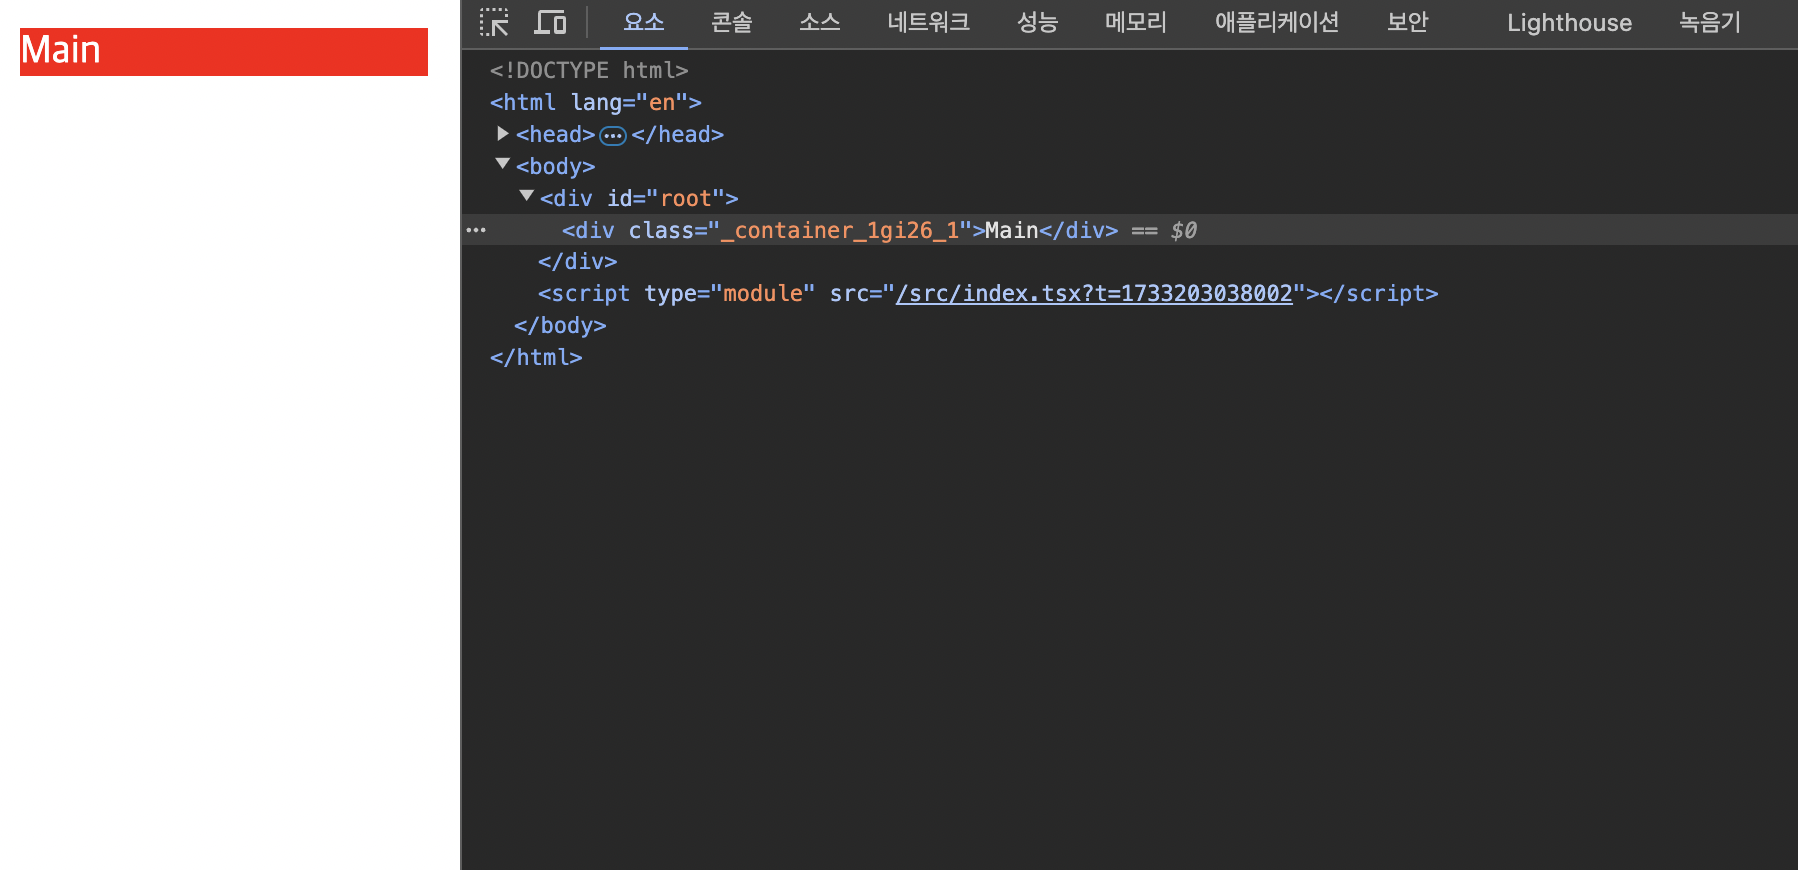Select the closing </body> tag
The width and height of the screenshot is (1798, 870).
(x=560, y=325)
